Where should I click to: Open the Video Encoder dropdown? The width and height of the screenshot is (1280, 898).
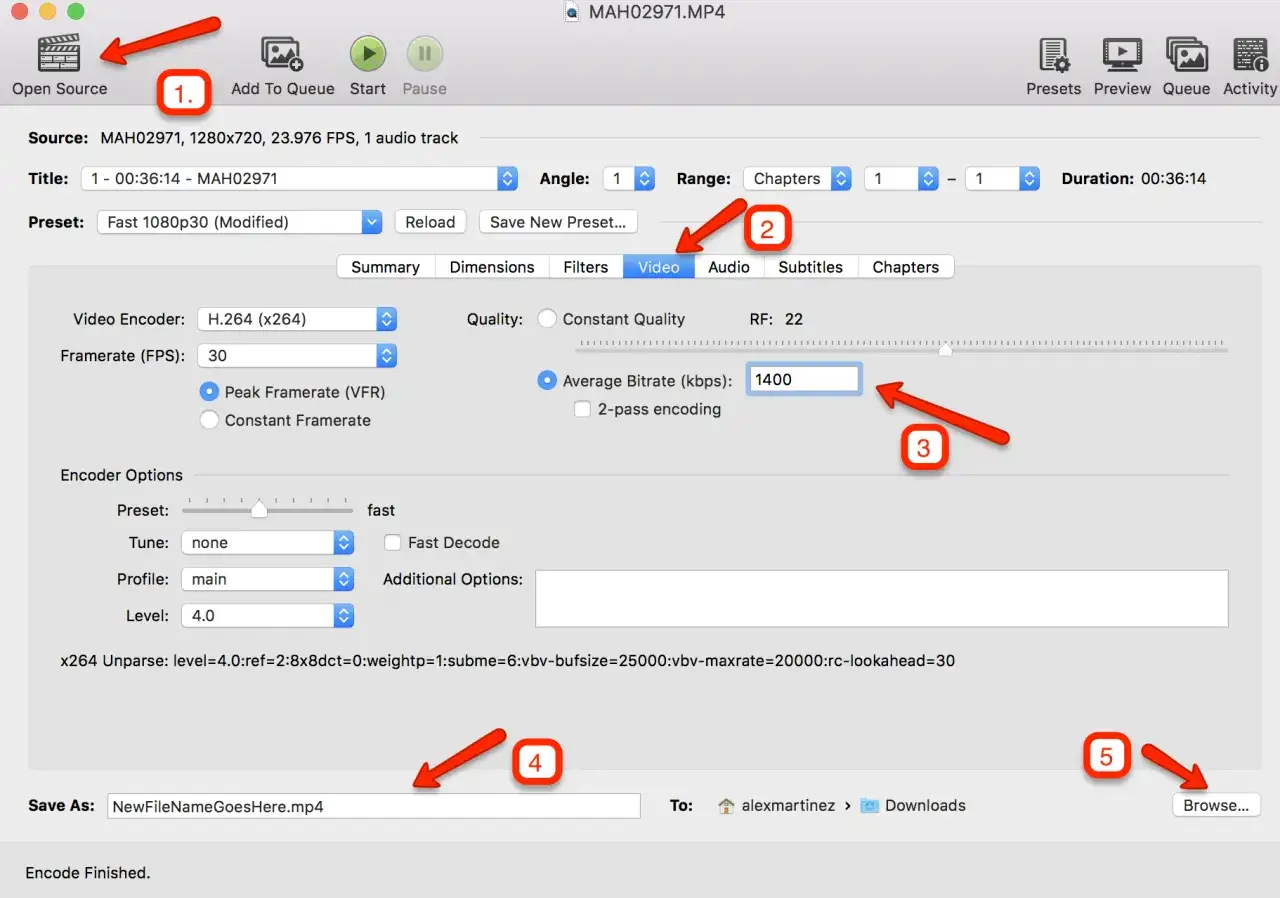(297, 319)
